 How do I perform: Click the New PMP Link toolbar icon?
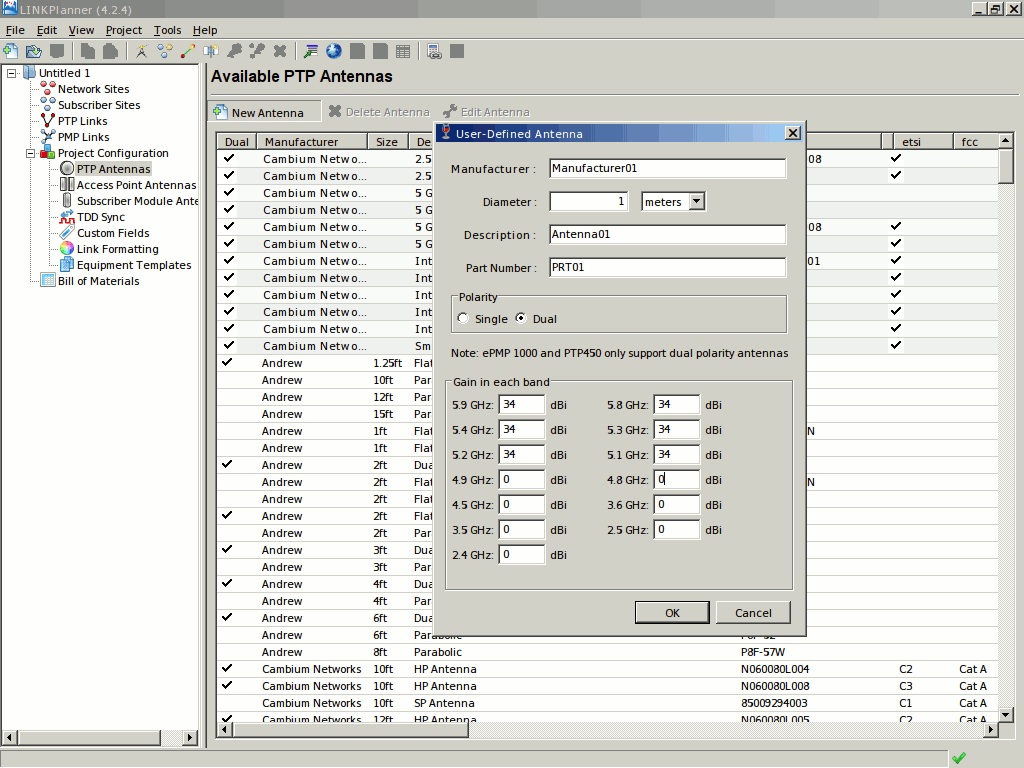(x=211, y=51)
